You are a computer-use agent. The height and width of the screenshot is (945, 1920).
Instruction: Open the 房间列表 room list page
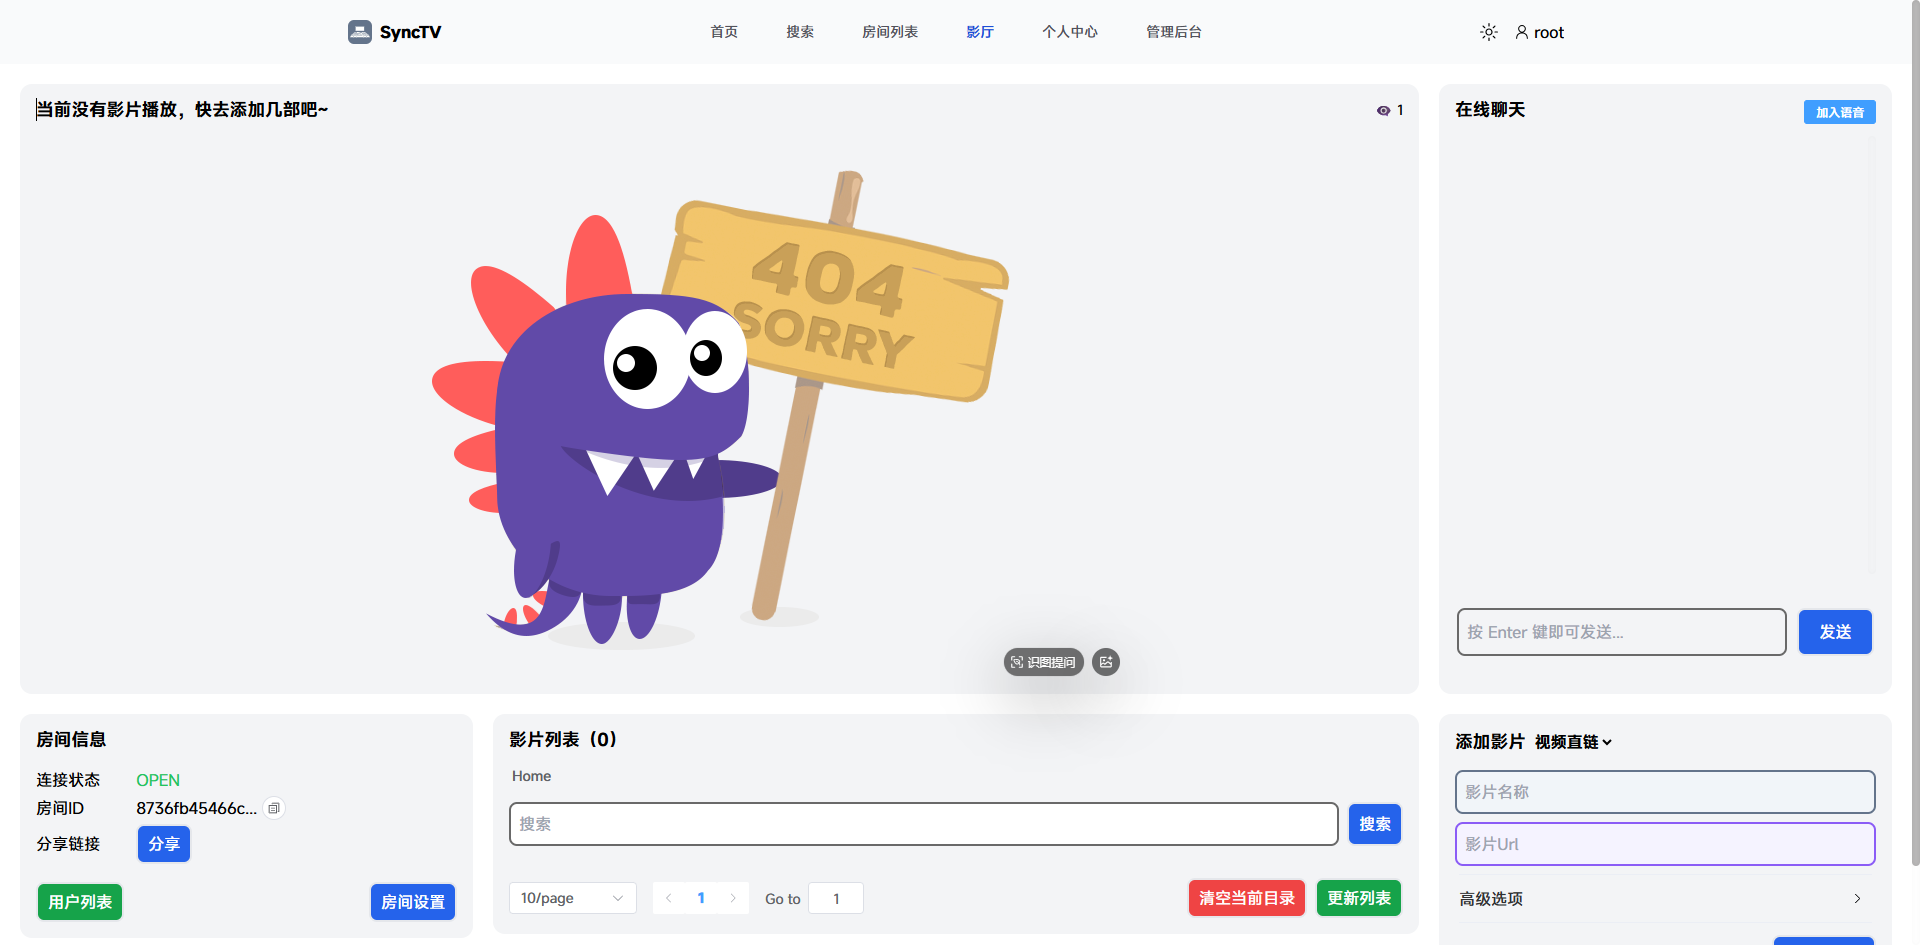890,32
